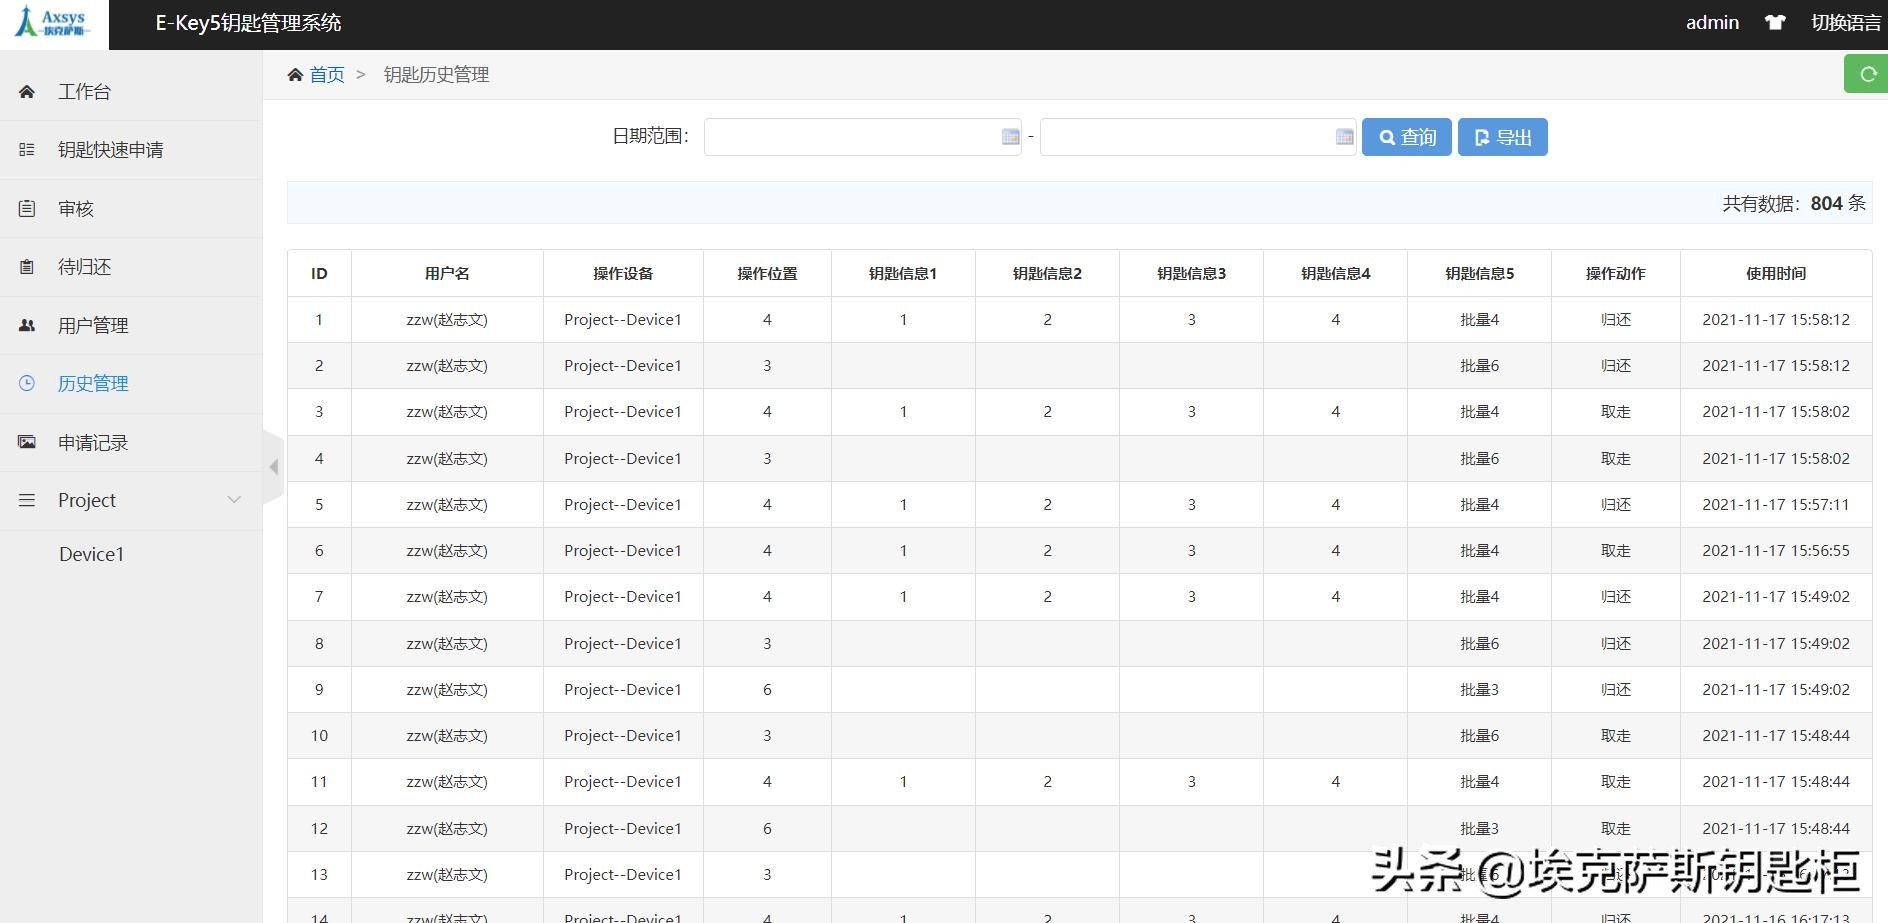Click the end date input field
This screenshot has height=923, width=1888.
1198,137
